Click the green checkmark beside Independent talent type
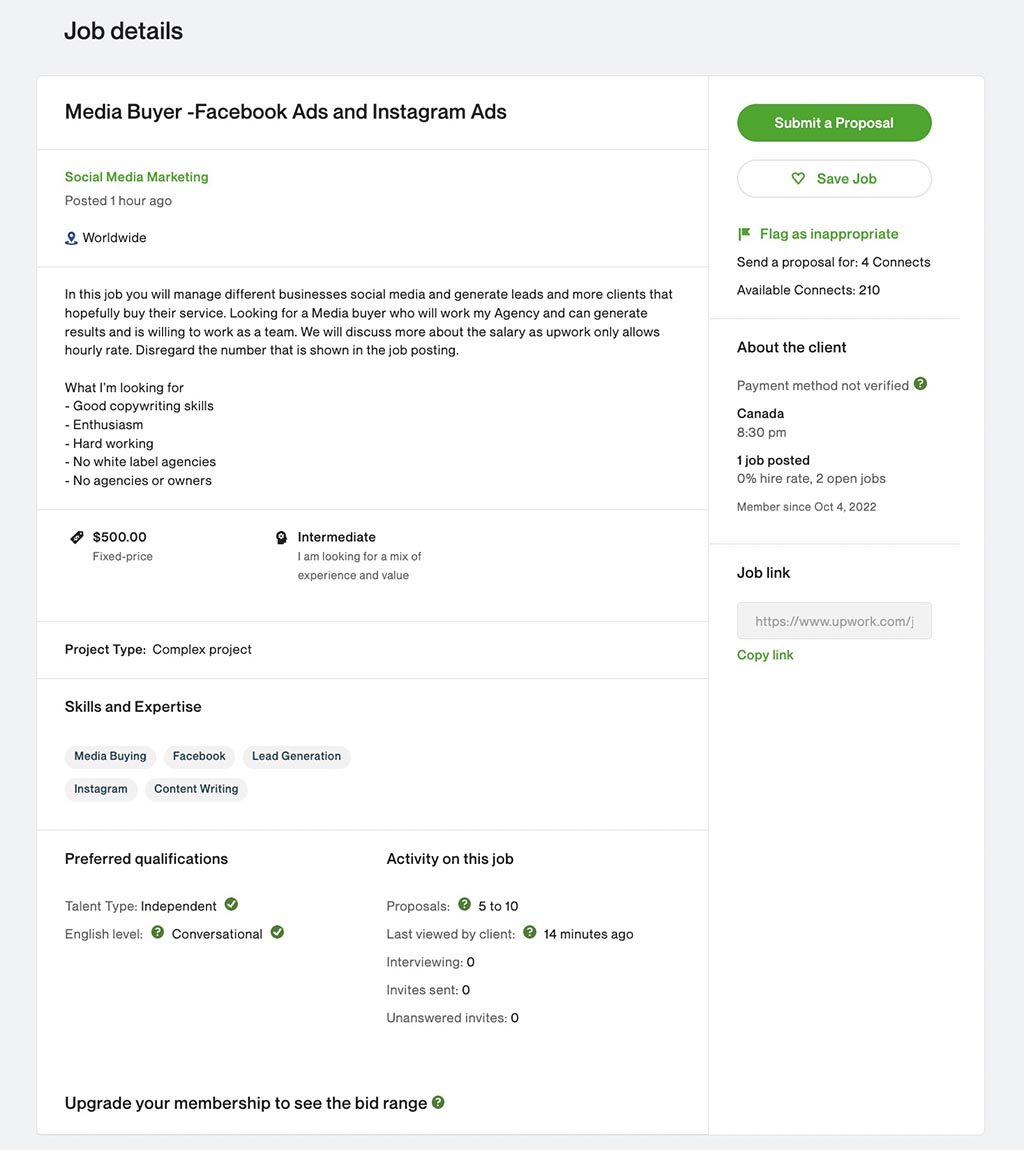The width and height of the screenshot is (1024, 1150). click(231, 904)
